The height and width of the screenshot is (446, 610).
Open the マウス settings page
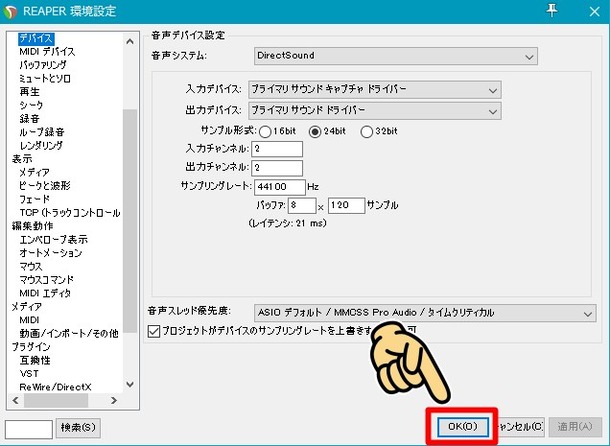31,267
